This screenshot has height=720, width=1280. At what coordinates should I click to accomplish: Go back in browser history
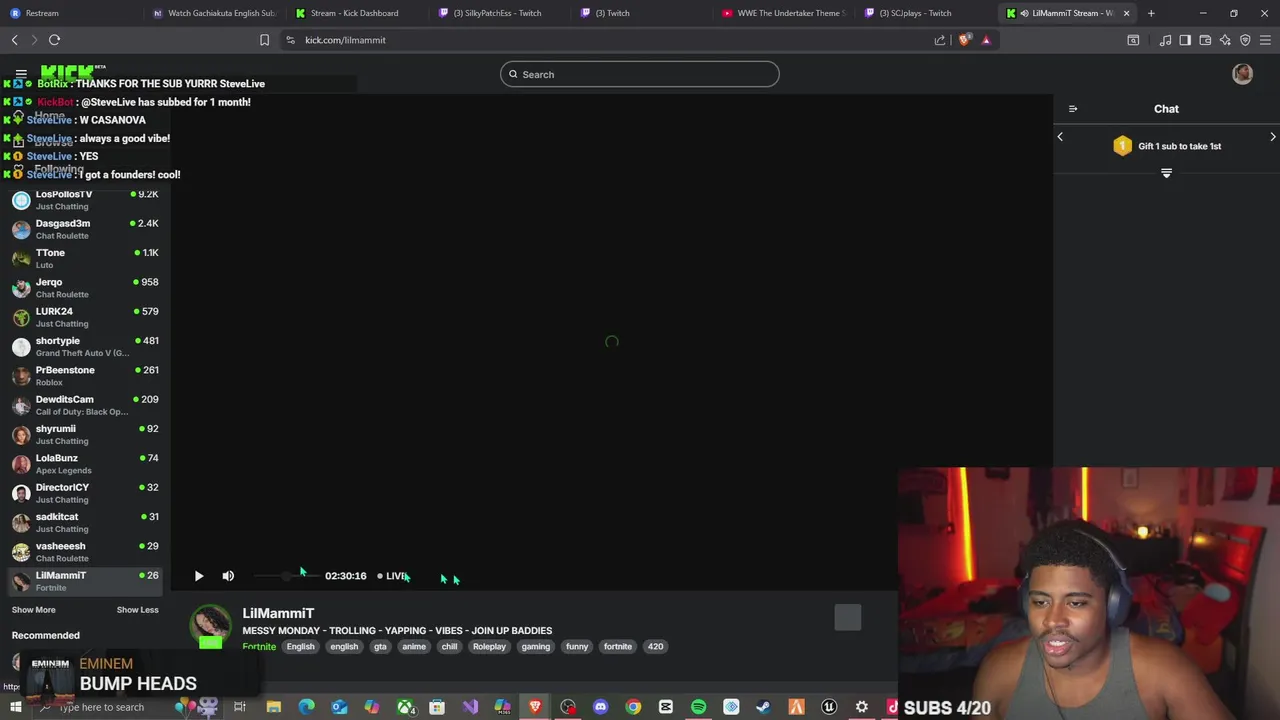[14, 40]
